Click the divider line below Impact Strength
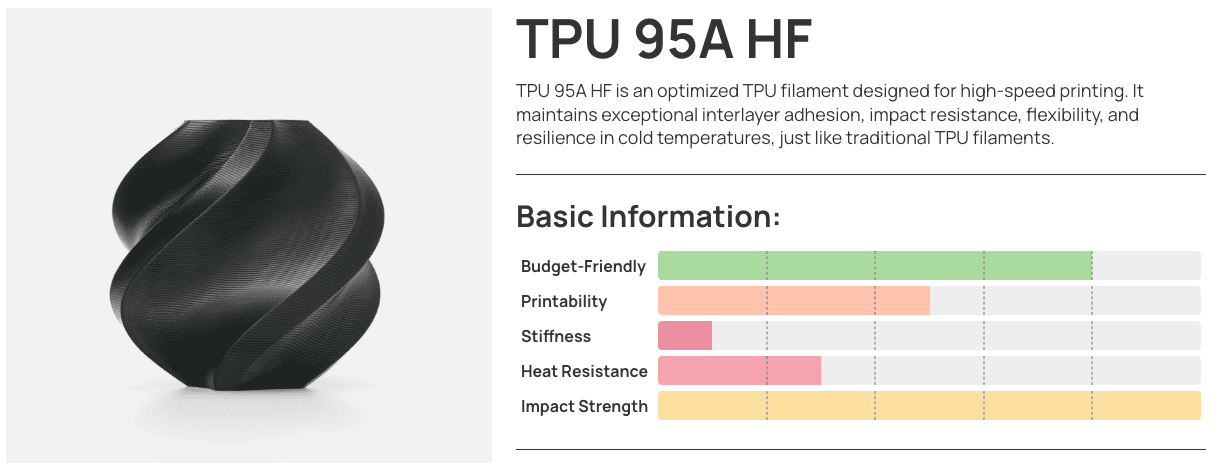This screenshot has width=1215, height=463. point(860,450)
